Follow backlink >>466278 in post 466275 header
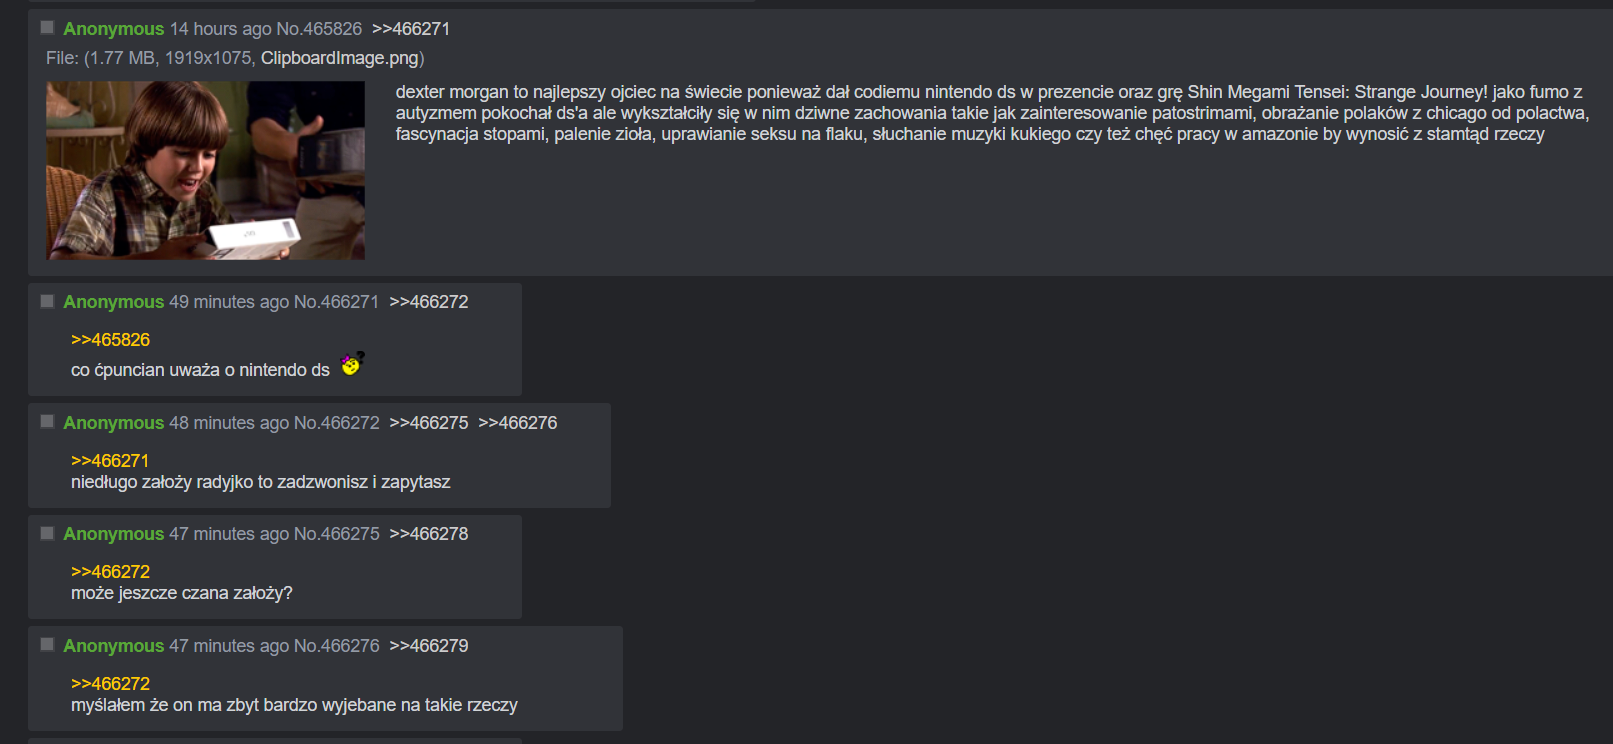1613x744 pixels. pyautogui.click(x=429, y=534)
